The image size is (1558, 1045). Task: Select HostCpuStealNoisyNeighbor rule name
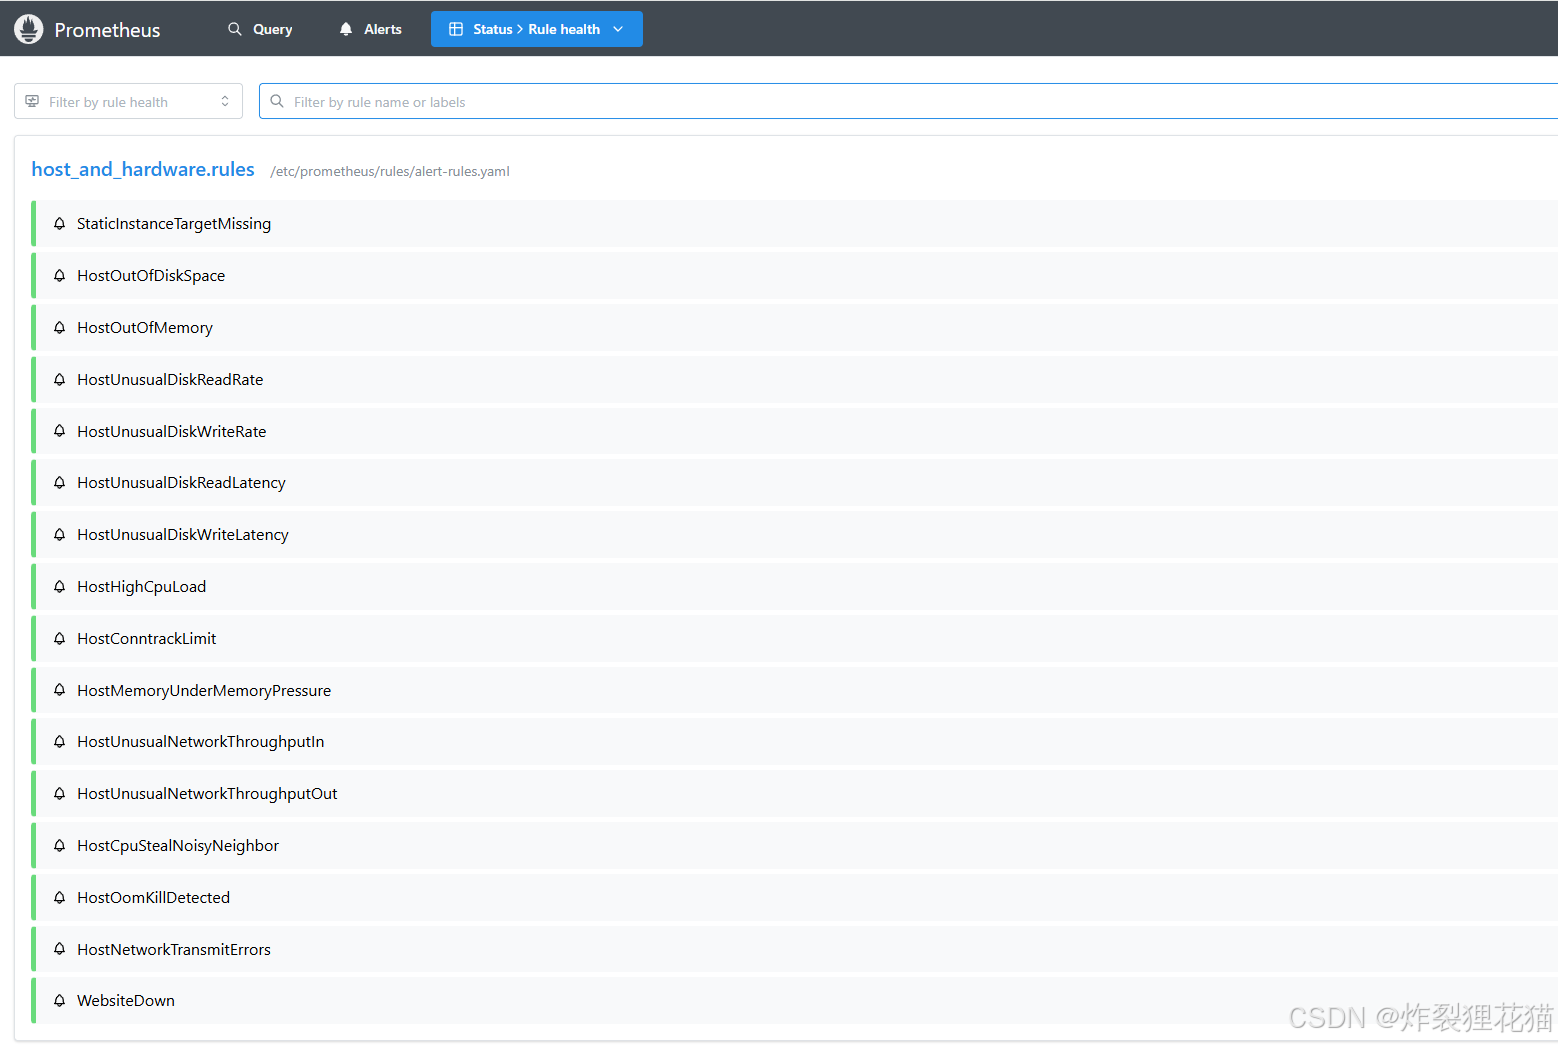[x=178, y=846]
